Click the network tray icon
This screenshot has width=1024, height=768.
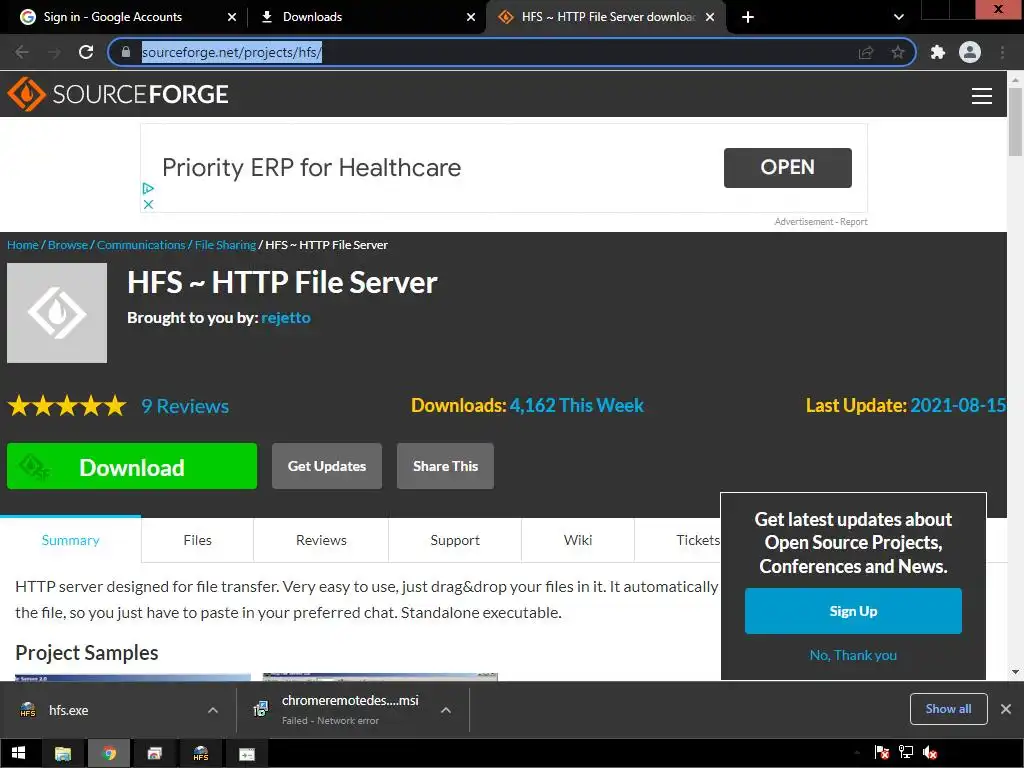tap(906, 753)
